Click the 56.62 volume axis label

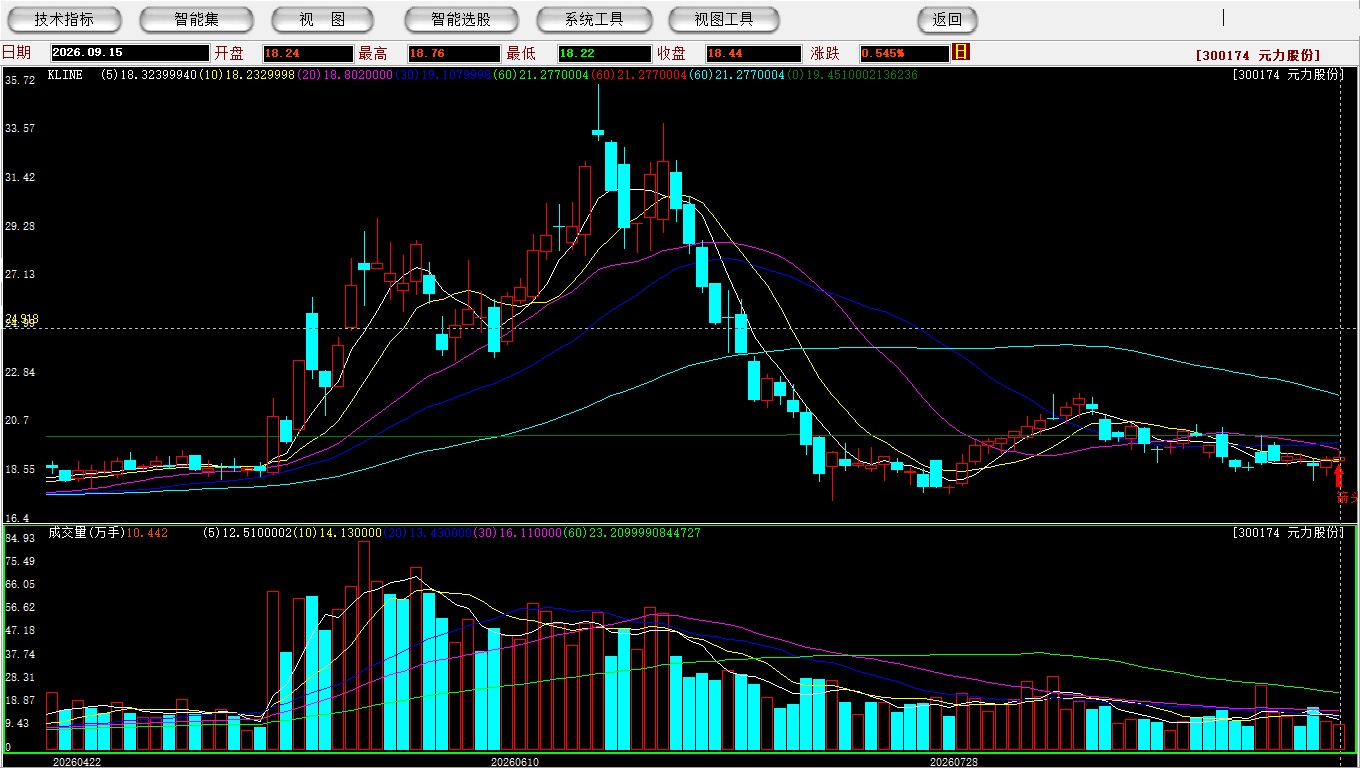20,607
